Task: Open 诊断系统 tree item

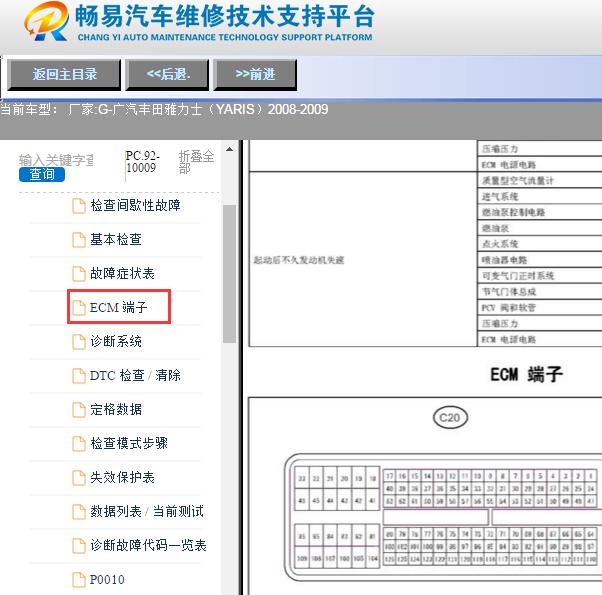Action: click(x=116, y=341)
